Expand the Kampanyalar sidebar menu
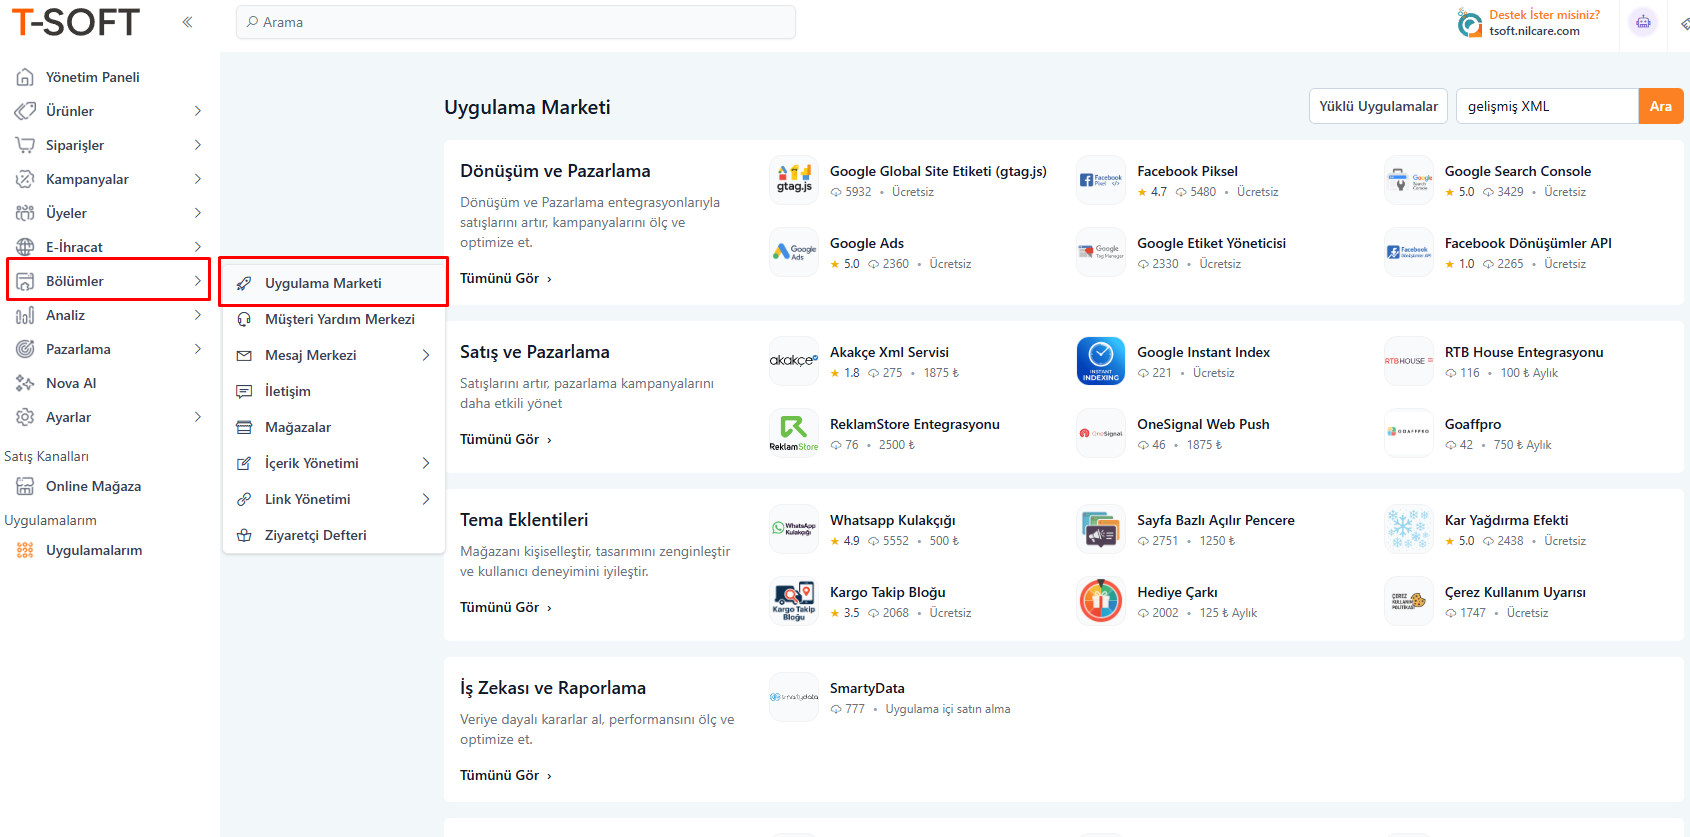 coord(197,179)
